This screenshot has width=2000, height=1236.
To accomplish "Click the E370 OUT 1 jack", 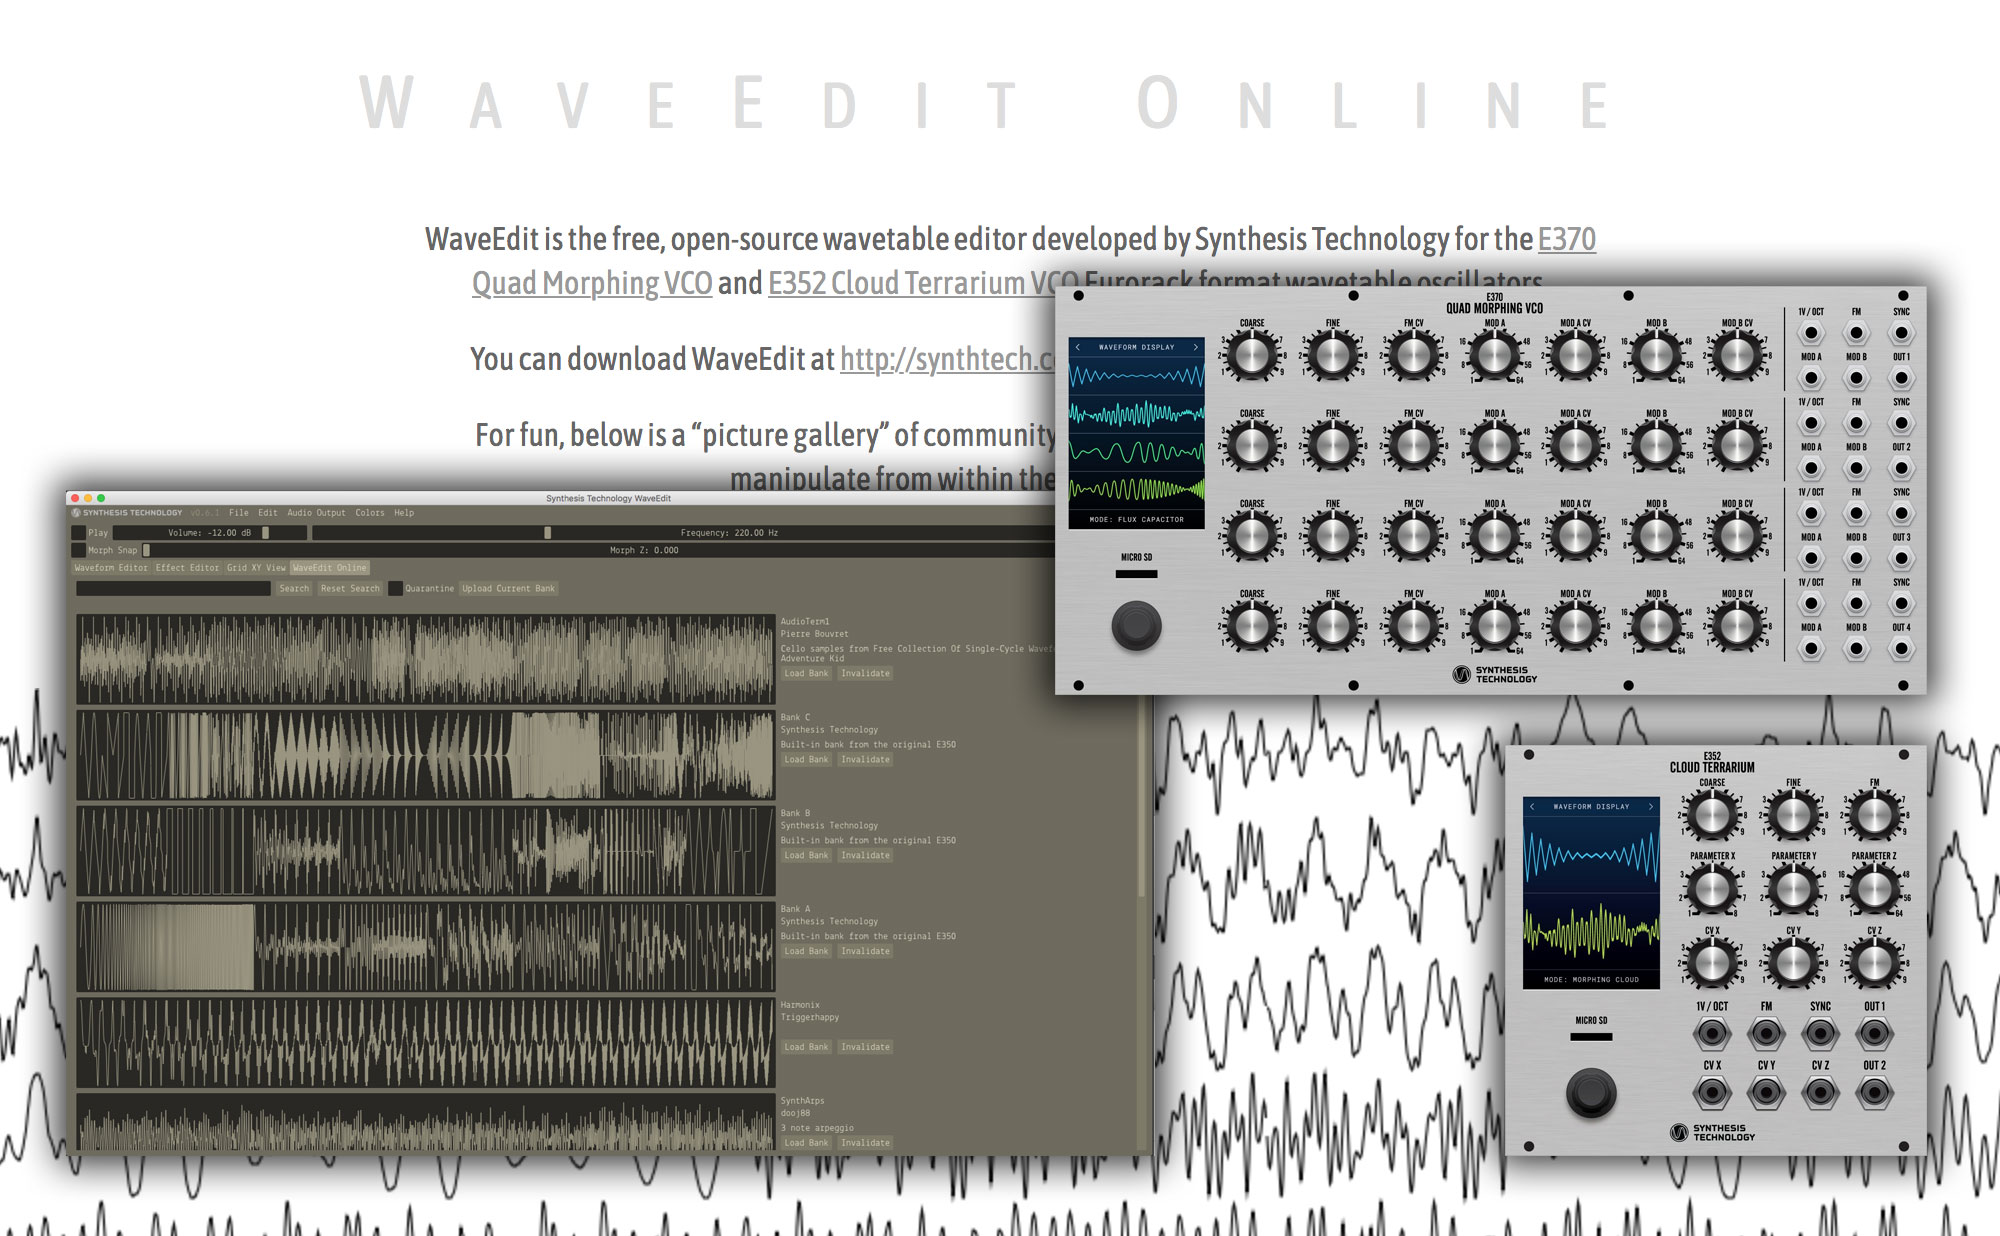I will 1901,378.
